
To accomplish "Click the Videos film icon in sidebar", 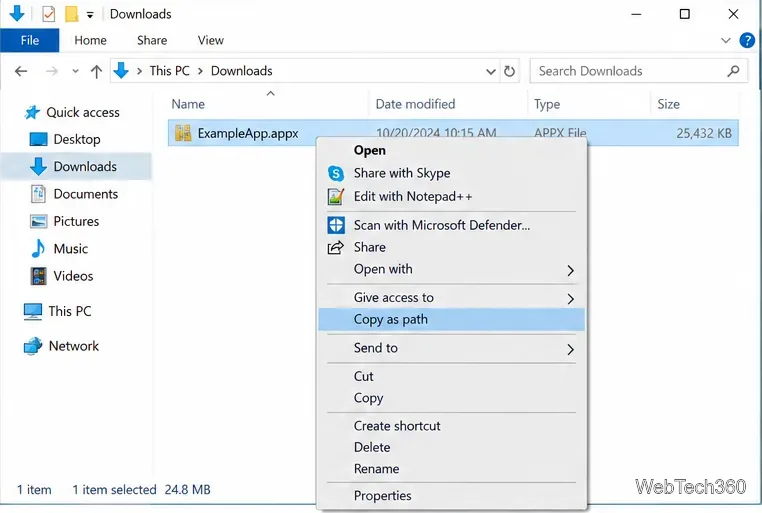I will click(x=38, y=276).
